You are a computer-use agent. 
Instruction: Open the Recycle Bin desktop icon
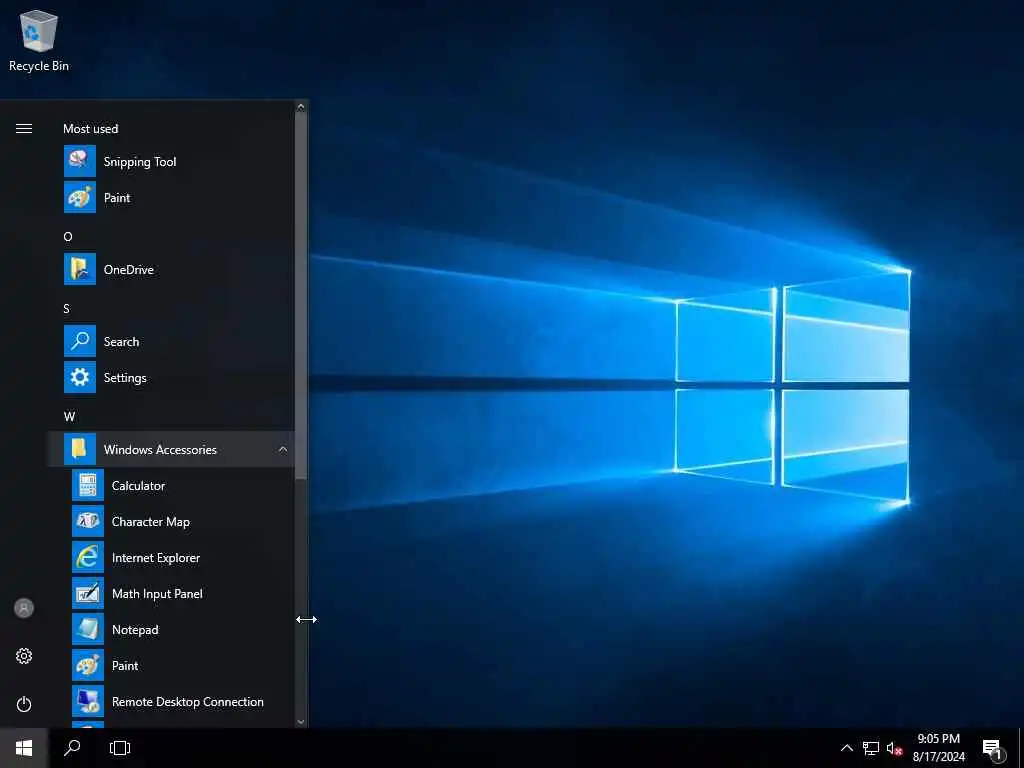(39, 40)
